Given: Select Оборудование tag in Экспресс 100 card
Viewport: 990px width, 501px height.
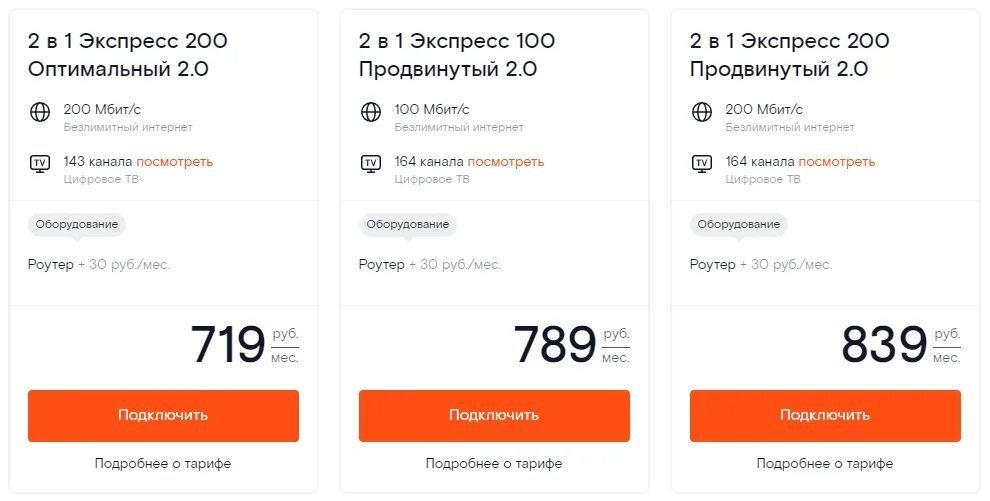Looking at the screenshot, I should [408, 225].
